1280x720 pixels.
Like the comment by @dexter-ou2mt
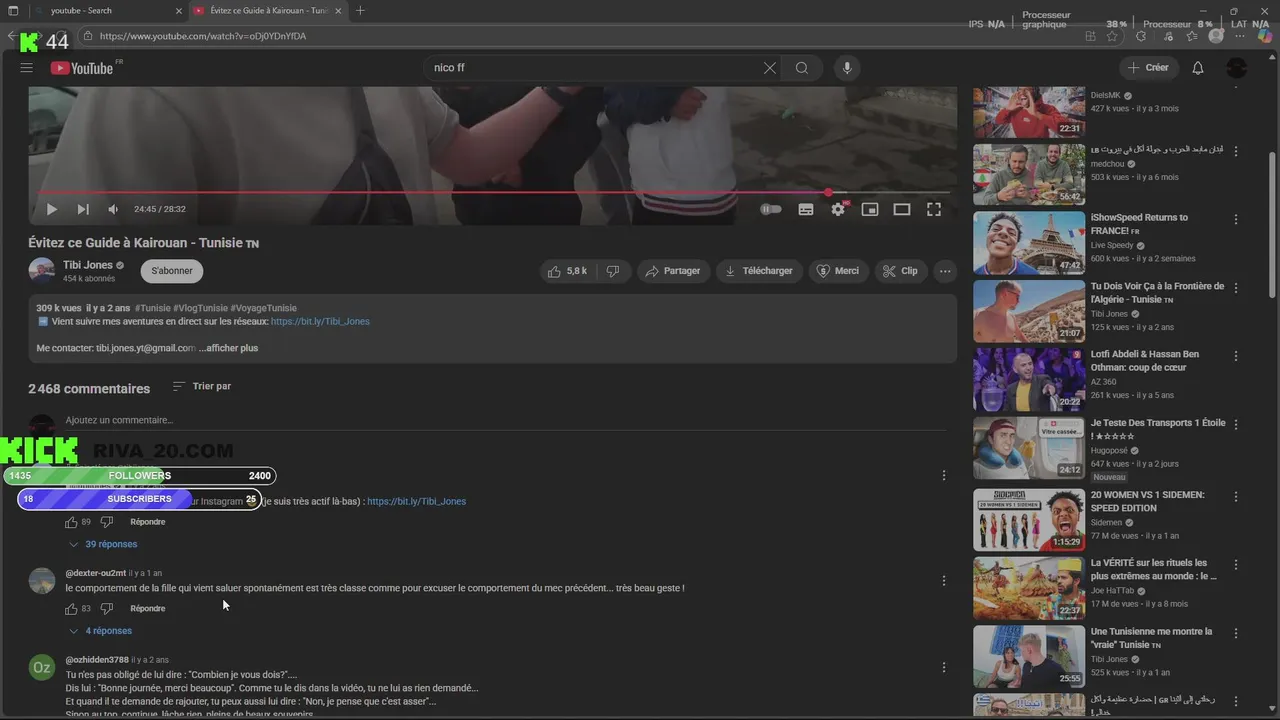(71, 608)
